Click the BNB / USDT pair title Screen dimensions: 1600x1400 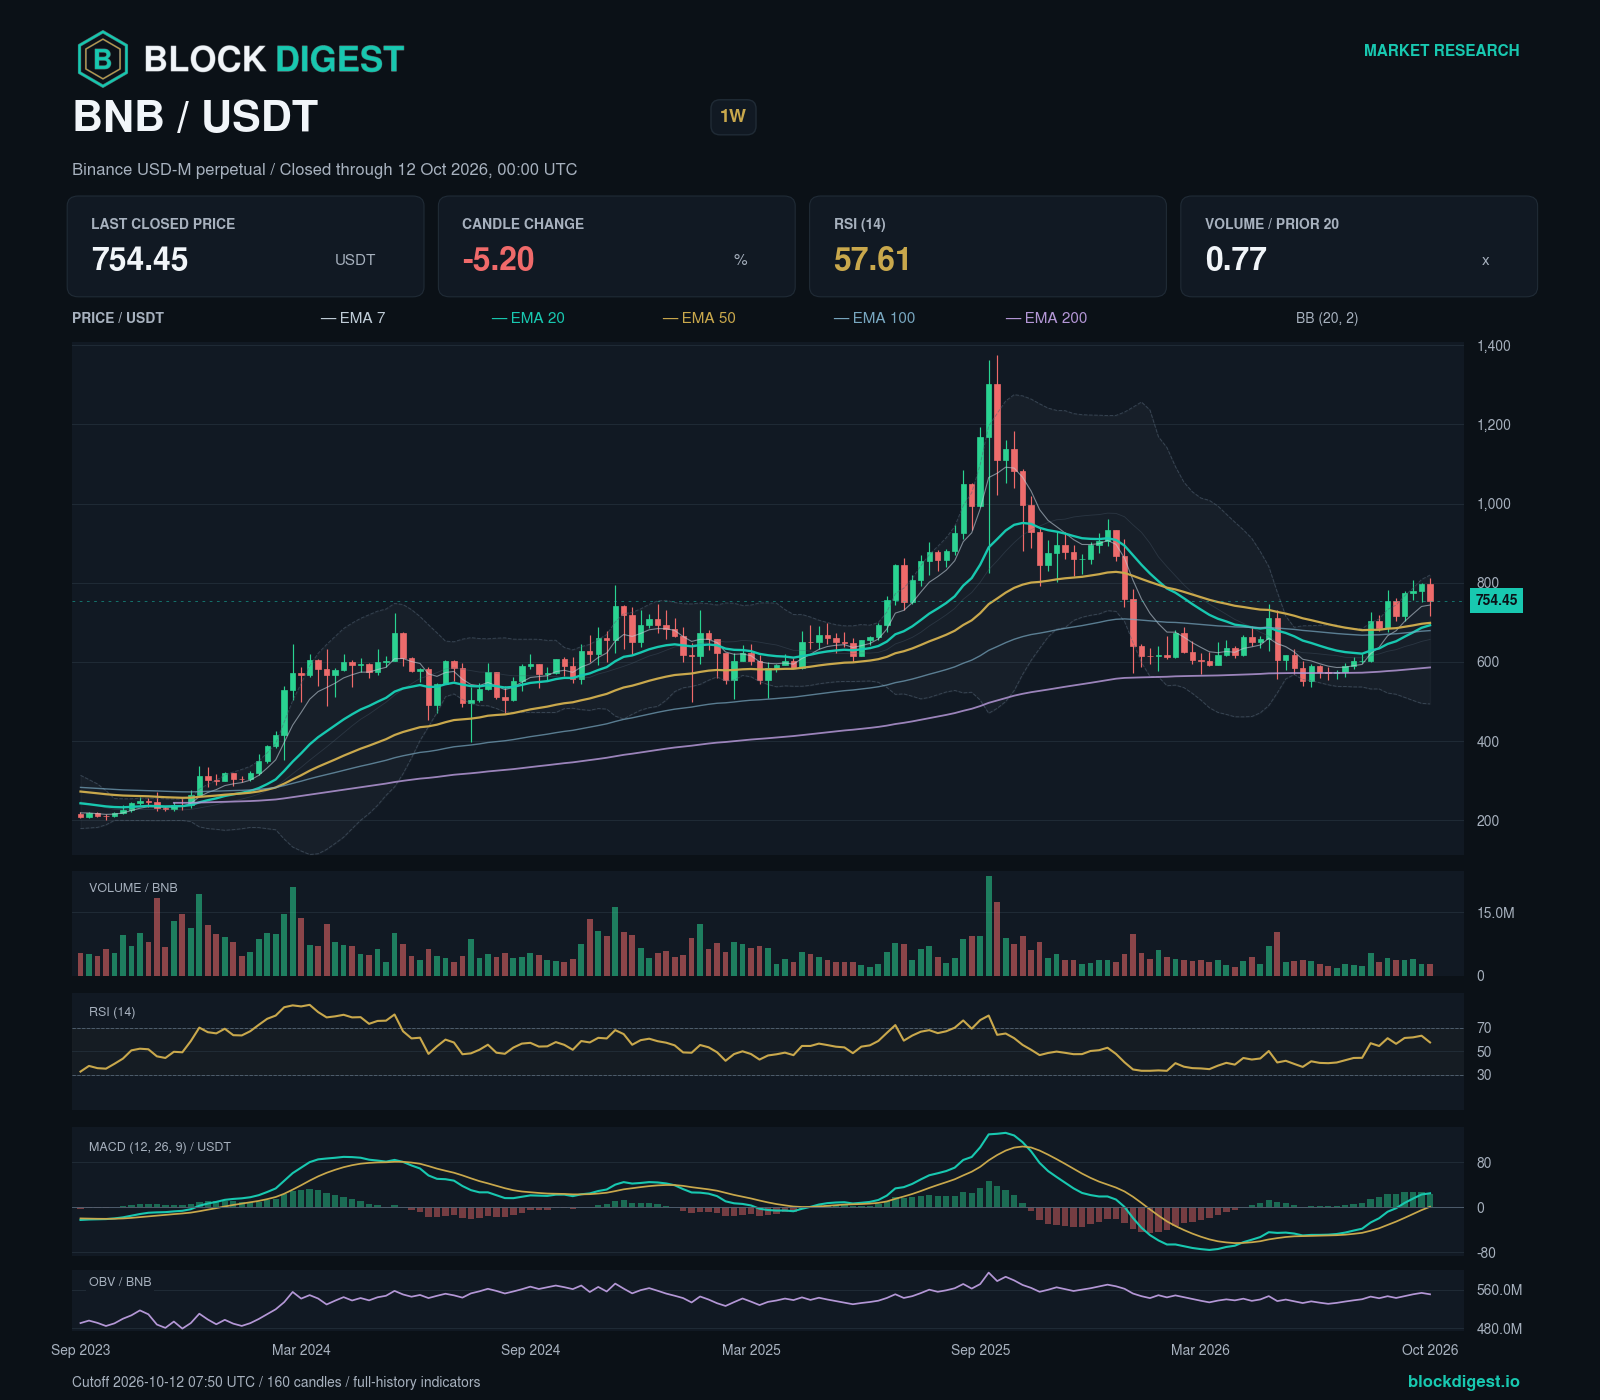(x=196, y=117)
